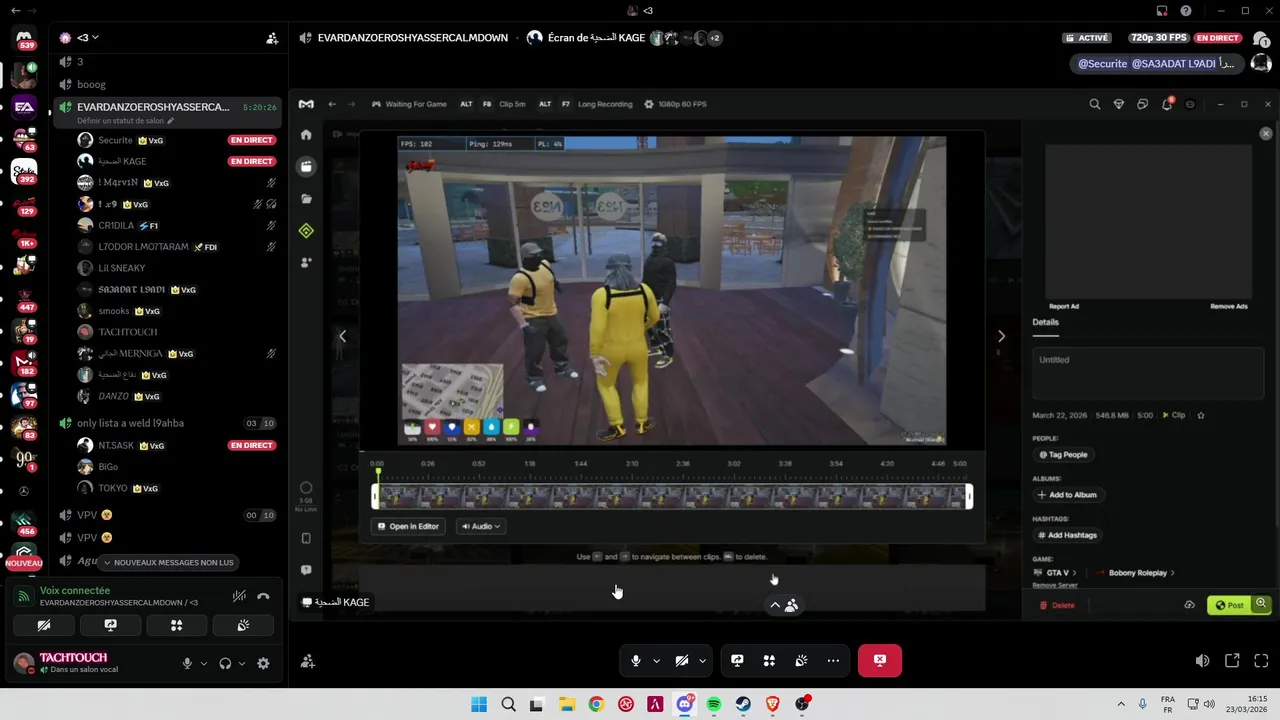
Task: Expand participants chevron above call bar
Action: [x=775, y=605]
